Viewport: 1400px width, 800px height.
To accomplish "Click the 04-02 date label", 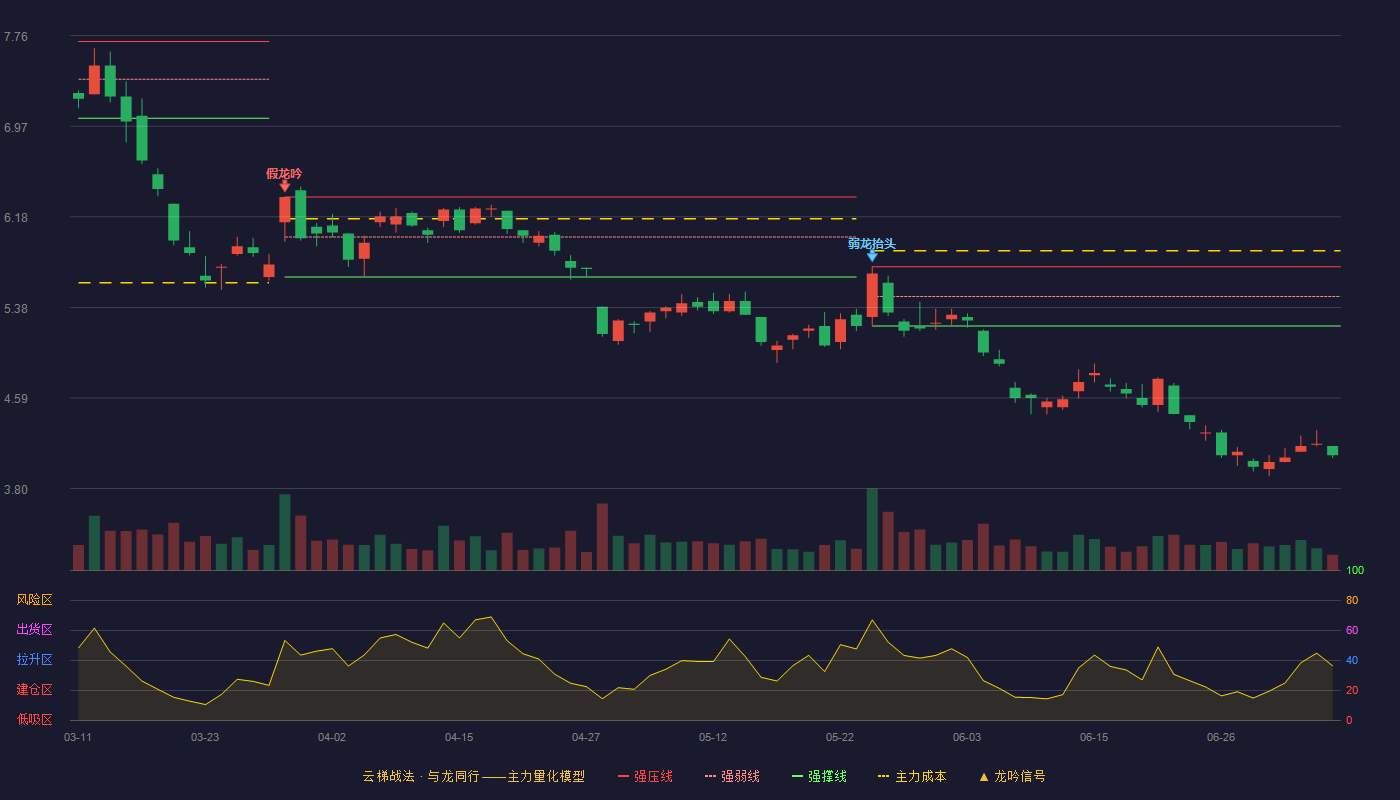I will tap(332, 737).
